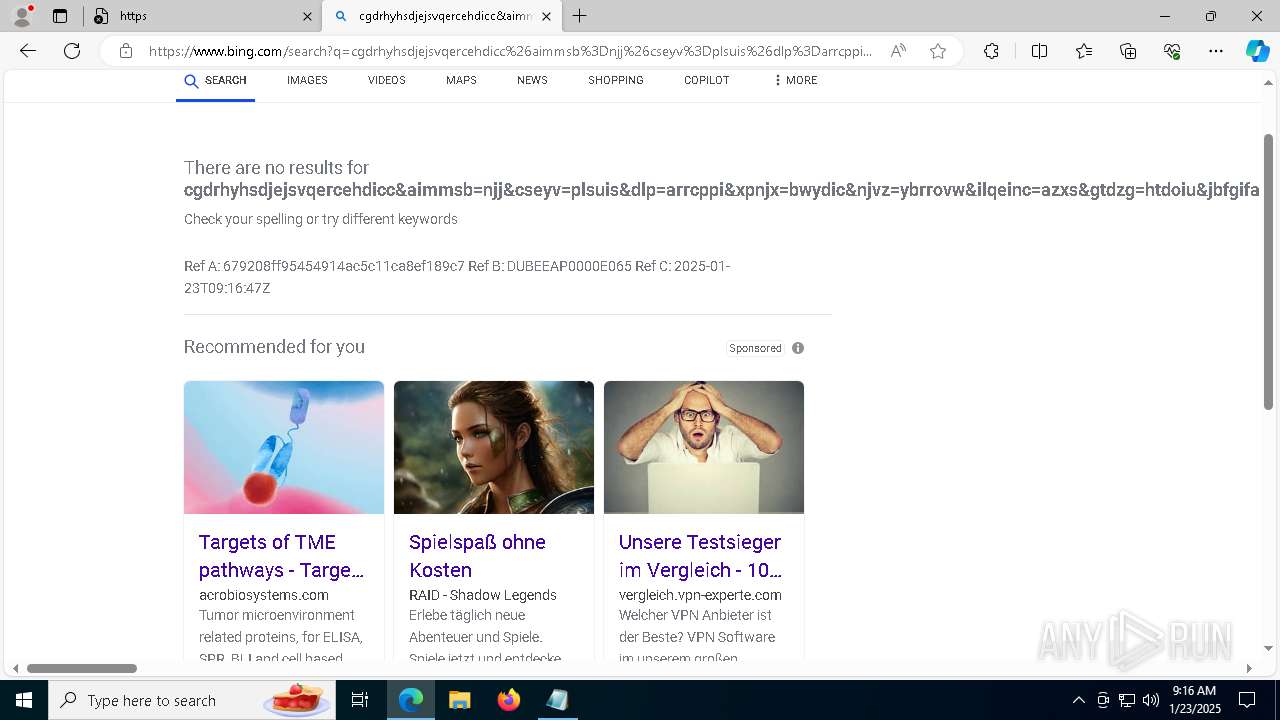This screenshot has width=1280, height=720.
Task: Click the scroll right arrow
Action: pos(1249,668)
